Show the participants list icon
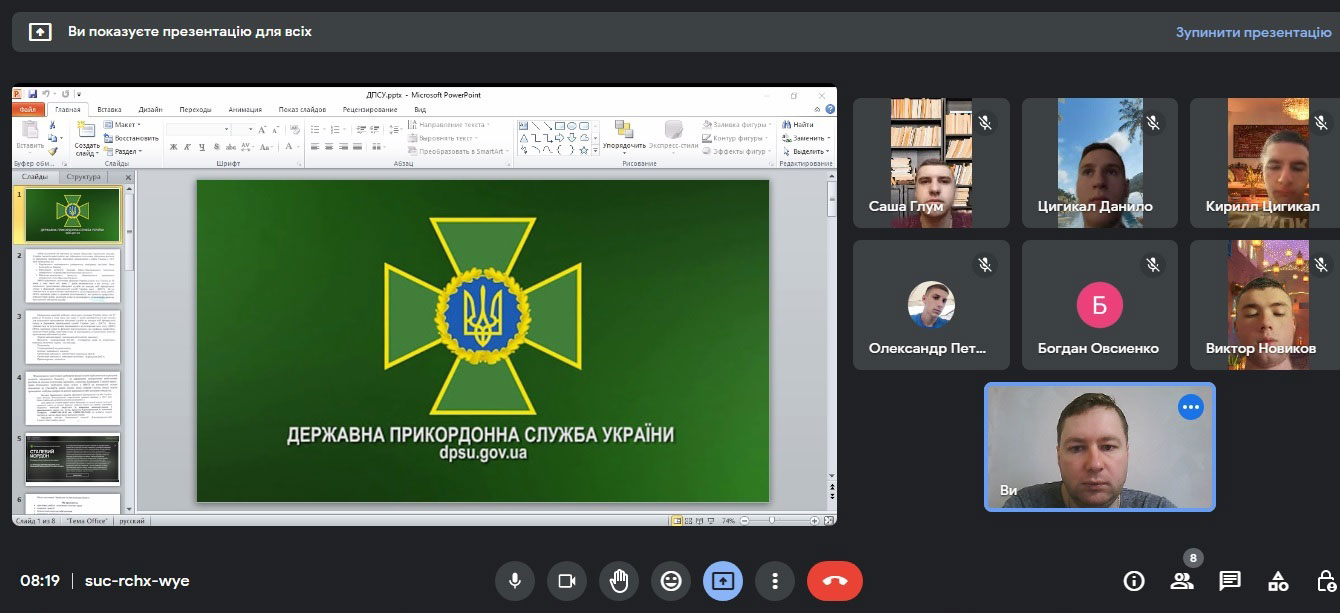The height and width of the screenshot is (613, 1340). [x=1182, y=581]
